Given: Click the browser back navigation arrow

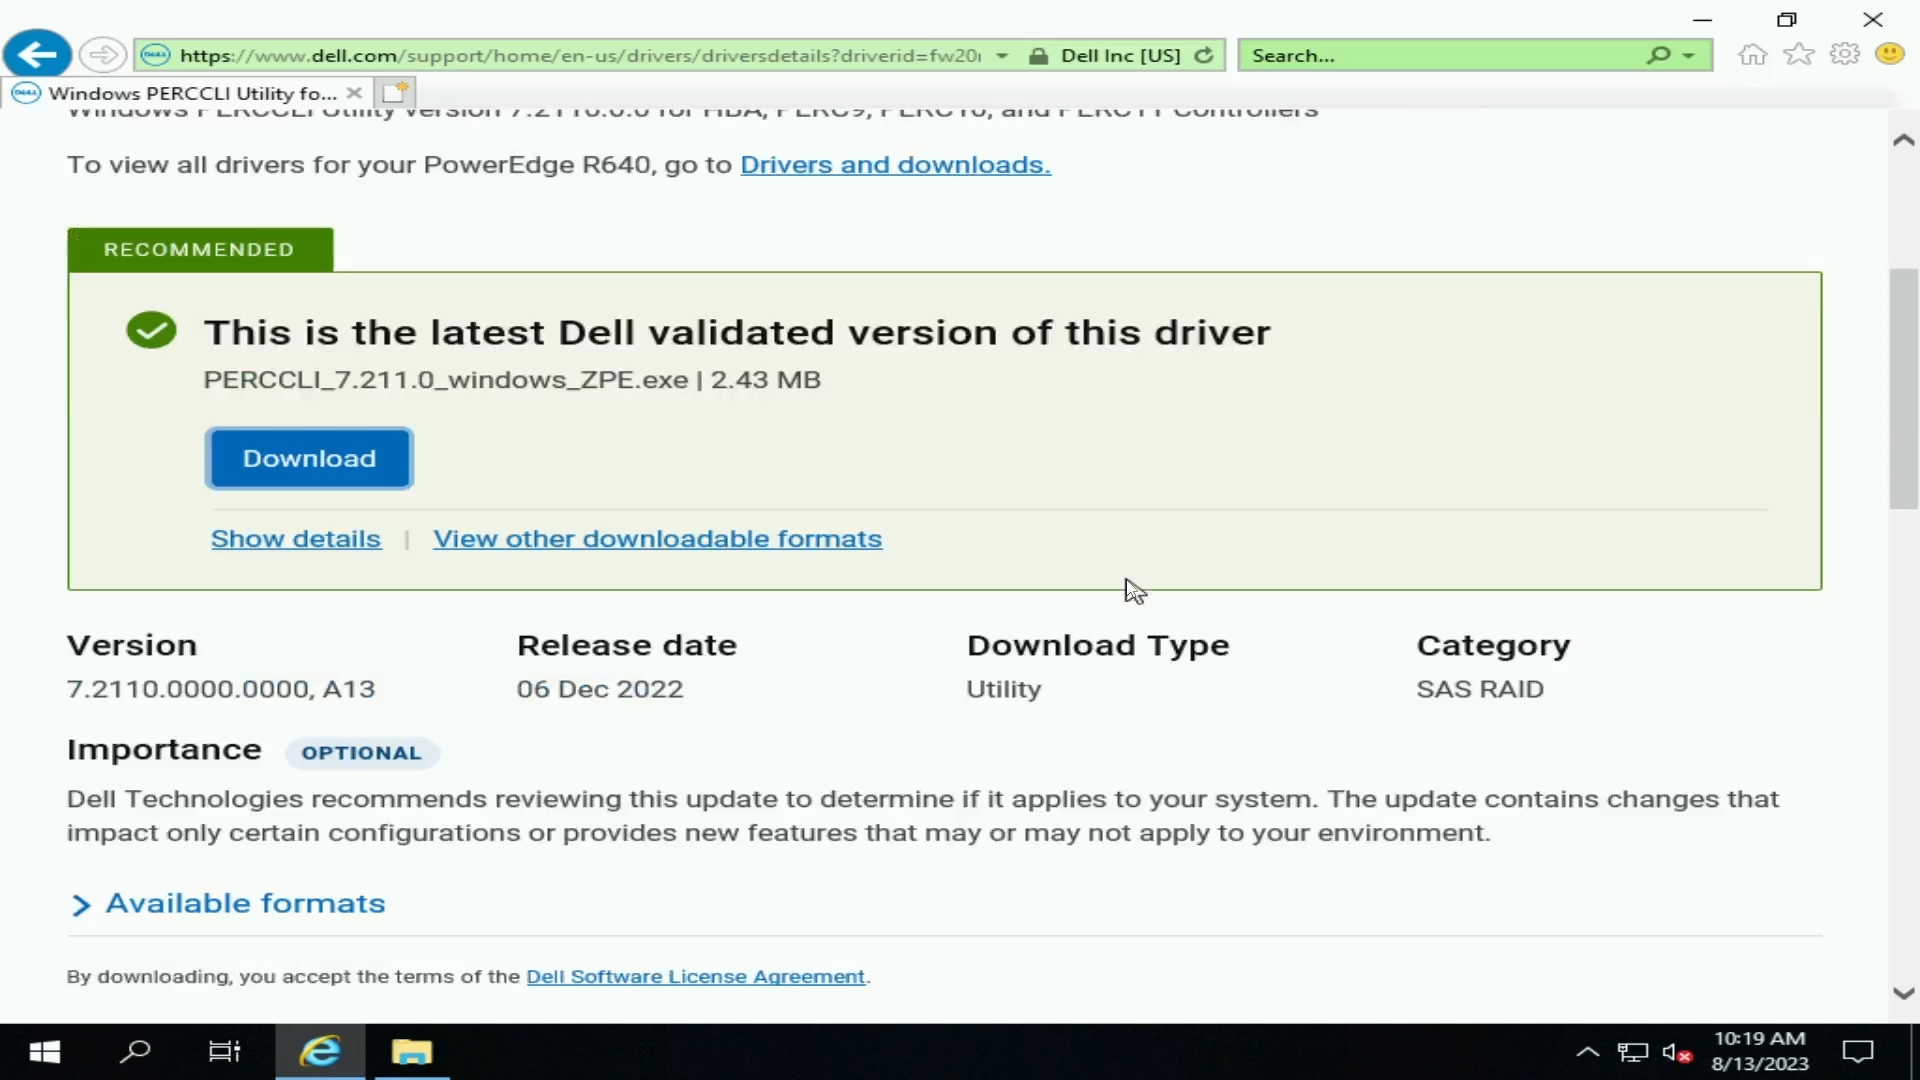Looking at the screenshot, I should (37, 54).
